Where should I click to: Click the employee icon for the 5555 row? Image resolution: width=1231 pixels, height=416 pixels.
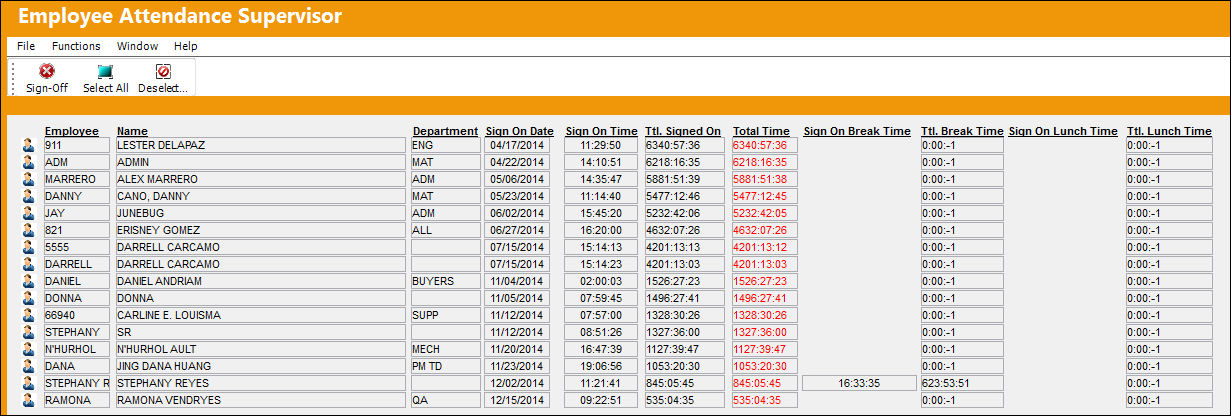pyautogui.click(x=28, y=247)
